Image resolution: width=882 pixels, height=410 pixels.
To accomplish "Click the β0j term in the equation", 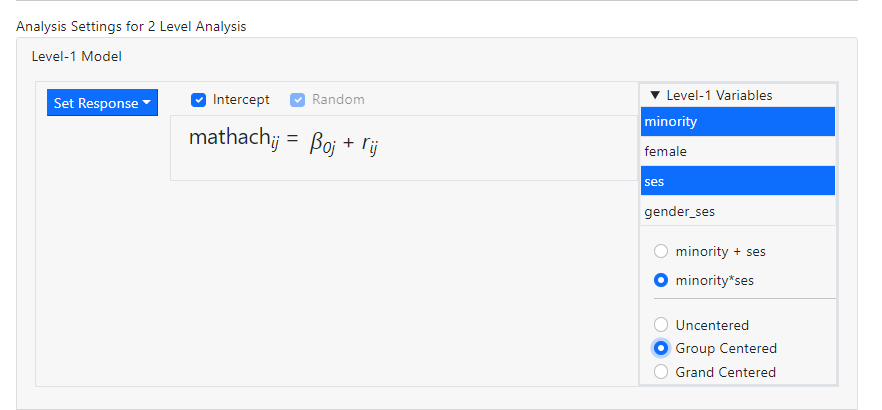I will (x=322, y=143).
